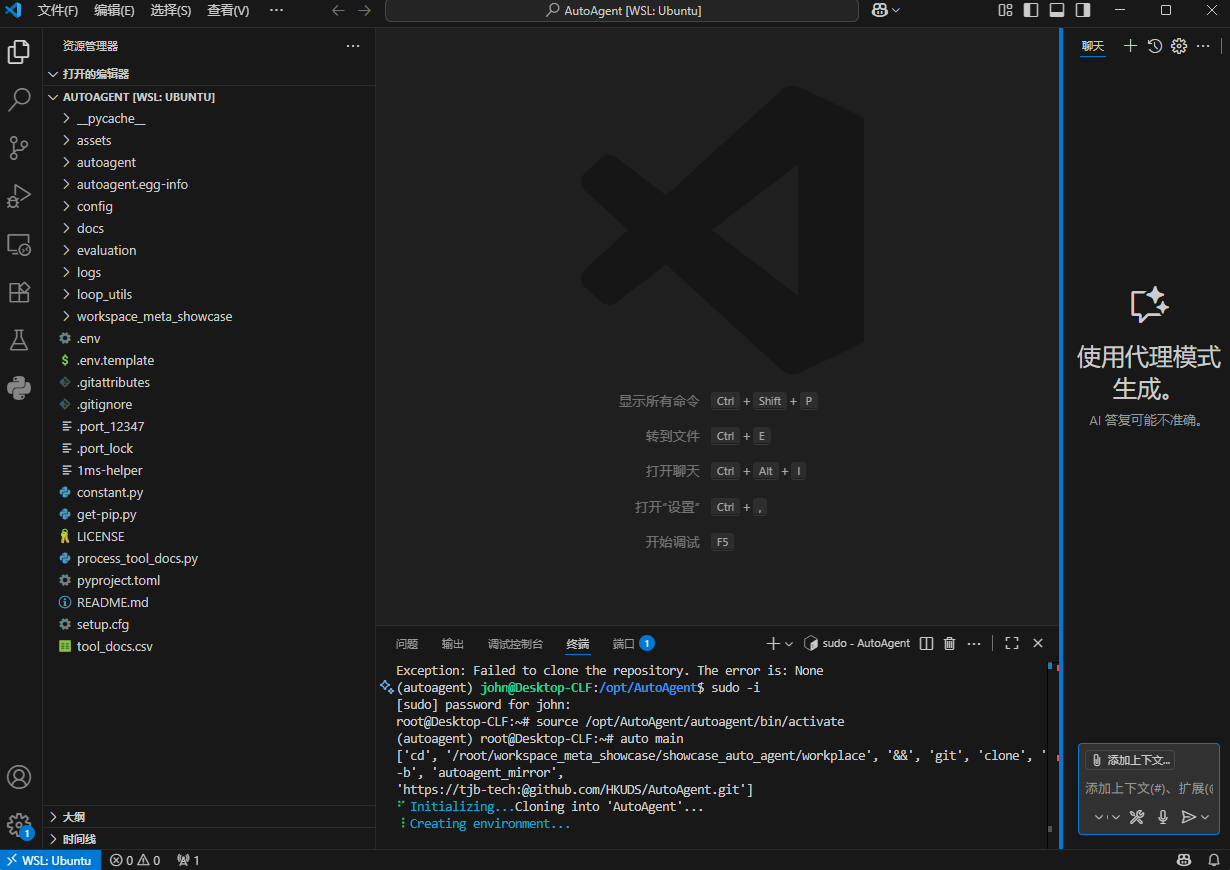Open Remote Explorer view
Viewport: 1230px width, 870px height.
click(19, 244)
